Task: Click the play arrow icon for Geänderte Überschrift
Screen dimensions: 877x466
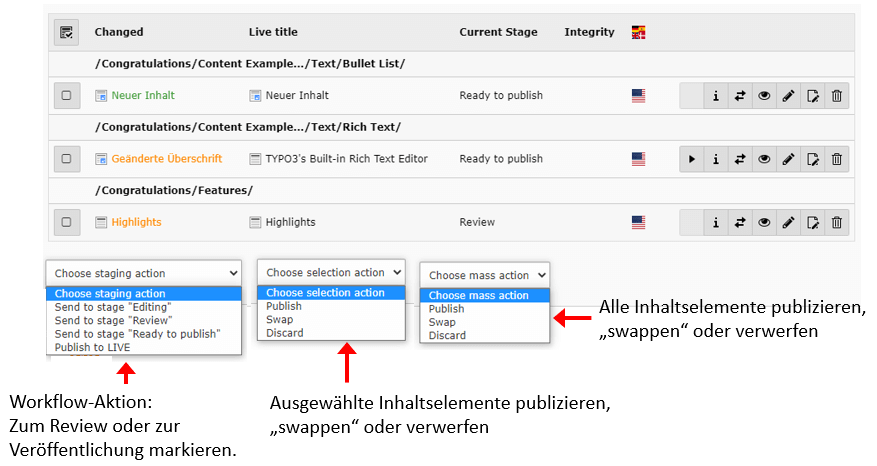Action: click(691, 159)
